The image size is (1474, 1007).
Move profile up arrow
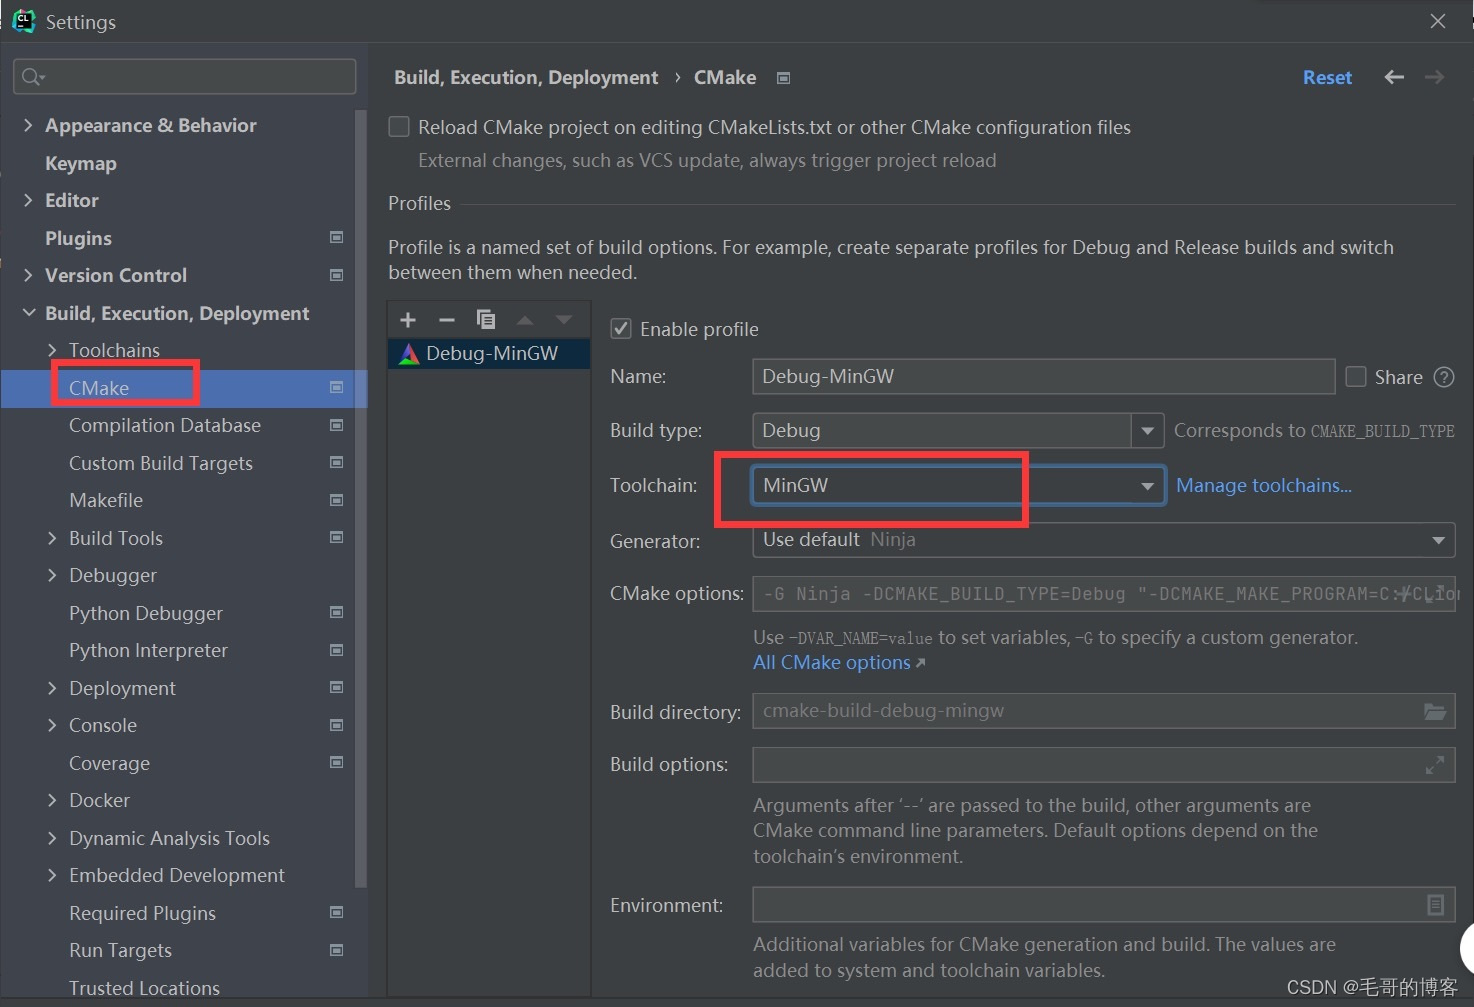click(x=525, y=320)
